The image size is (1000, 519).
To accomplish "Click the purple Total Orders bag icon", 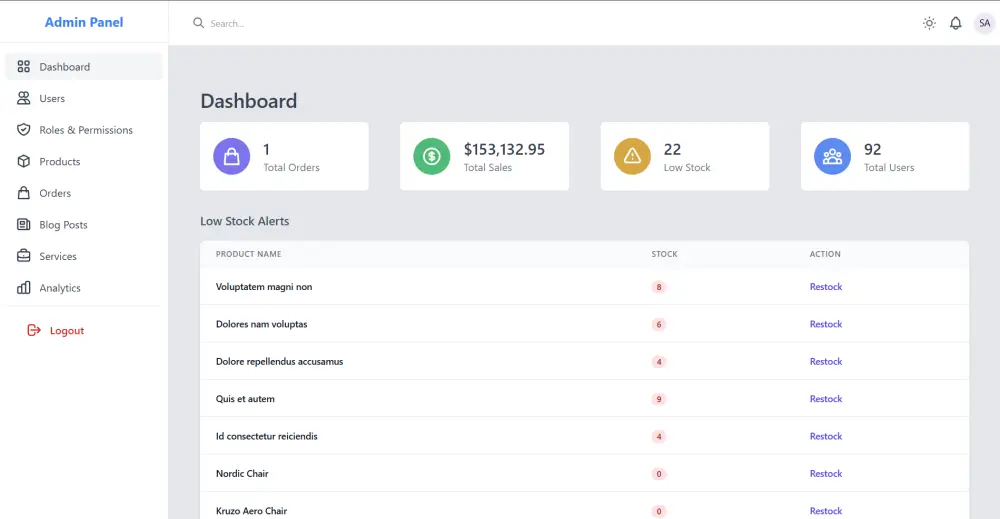I will [232, 156].
